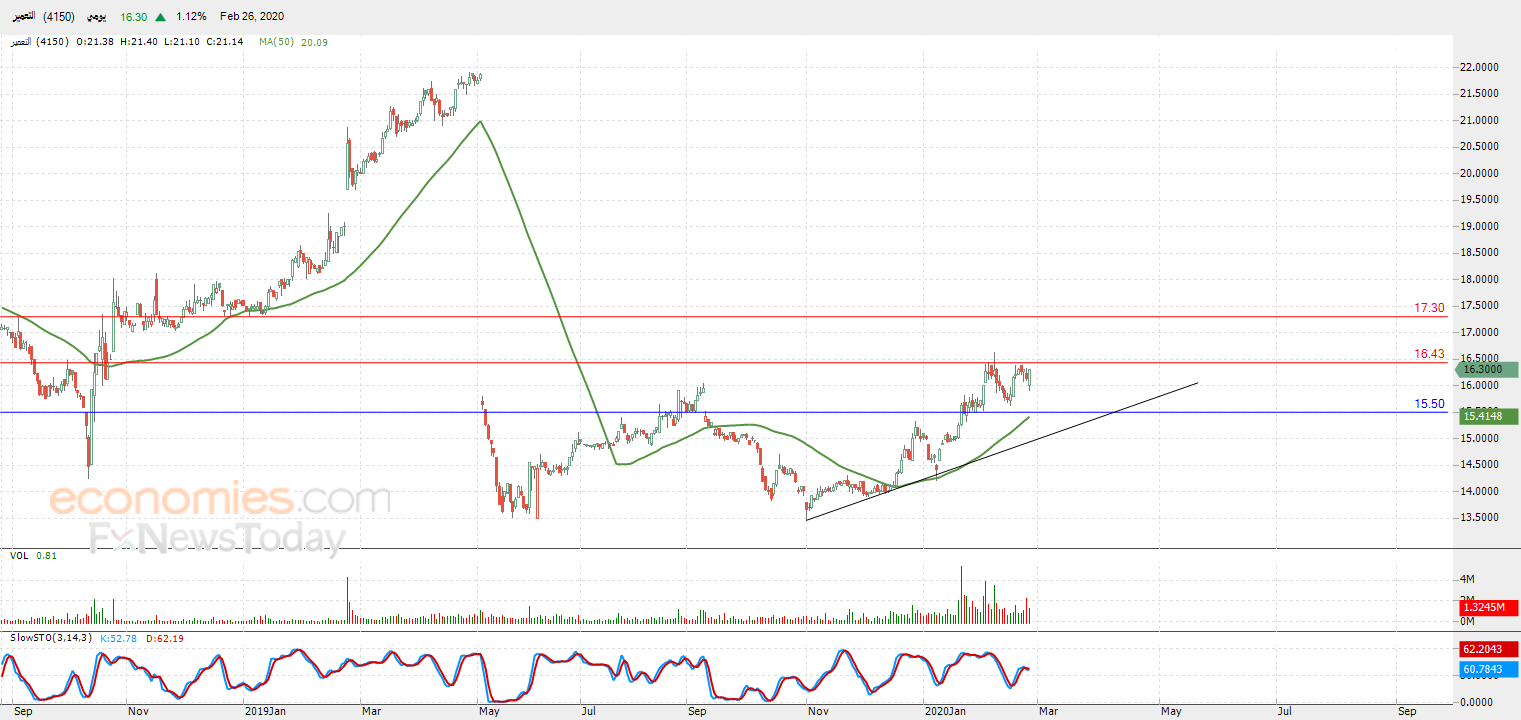Click the 1.3245M volume value tag
Viewport: 1521px width, 720px height.
[1489, 607]
